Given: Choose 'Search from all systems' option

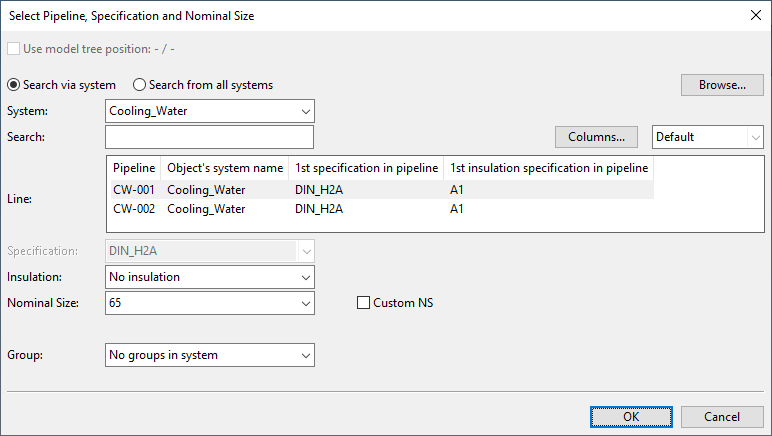Looking at the screenshot, I should [x=140, y=85].
